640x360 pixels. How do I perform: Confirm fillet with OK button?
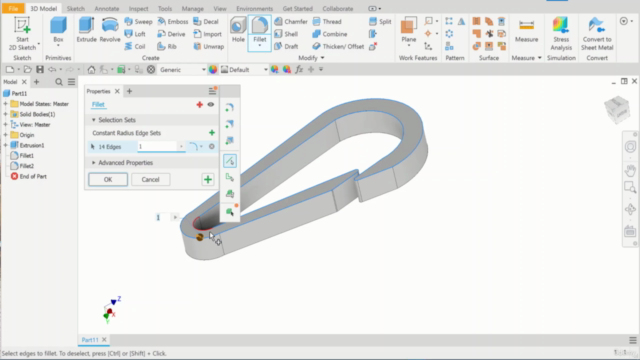point(108,180)
